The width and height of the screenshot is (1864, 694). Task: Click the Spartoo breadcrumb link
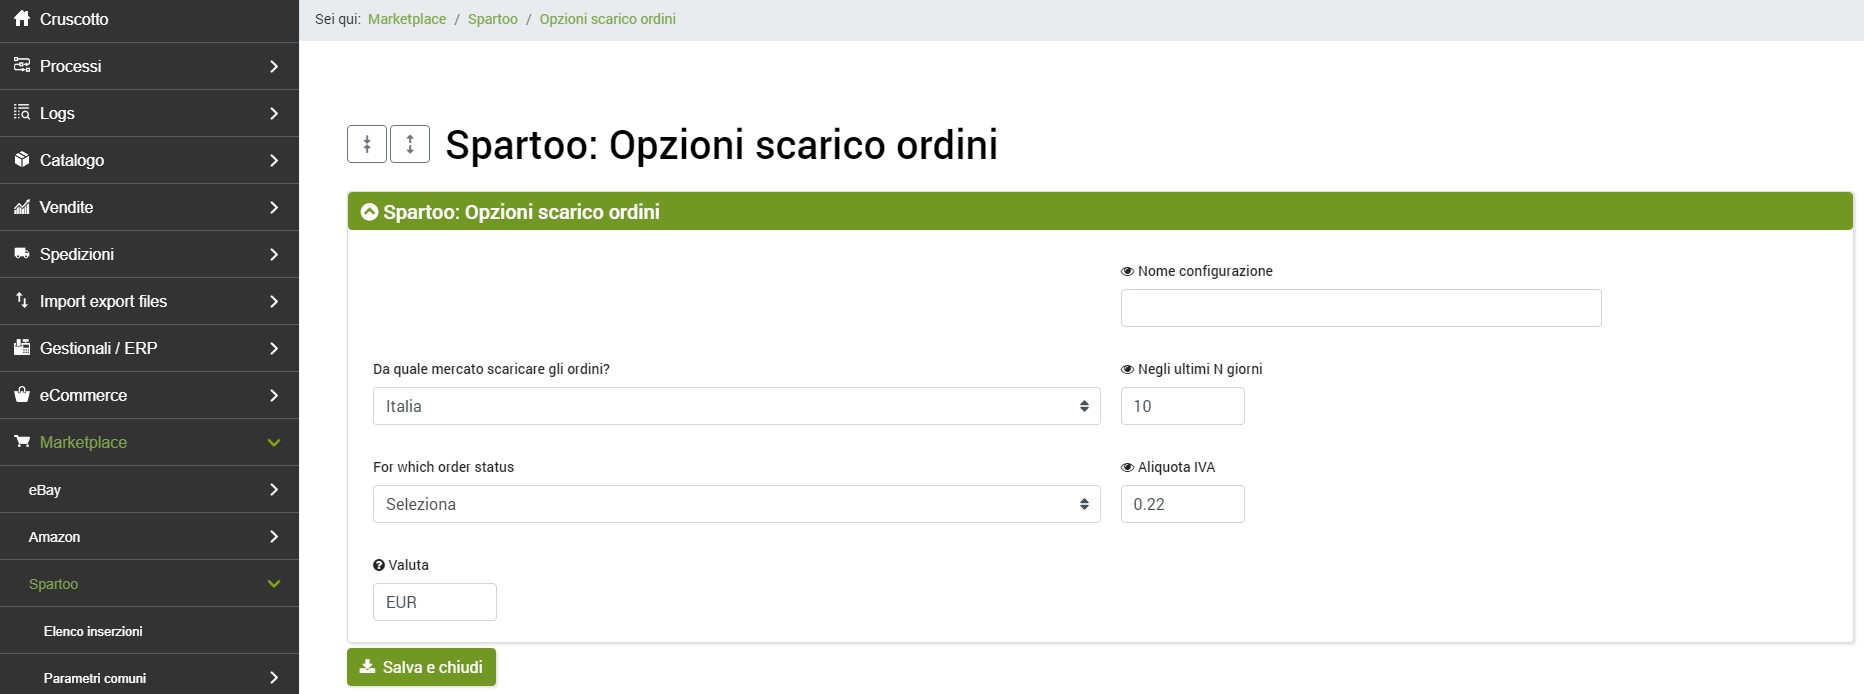pos(493,19)
